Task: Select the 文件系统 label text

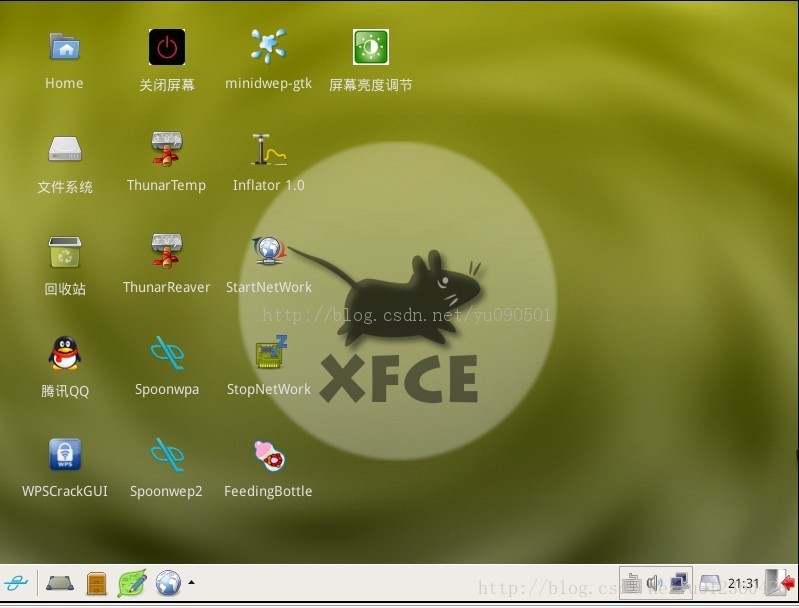Action: click(x=65, y=187)
